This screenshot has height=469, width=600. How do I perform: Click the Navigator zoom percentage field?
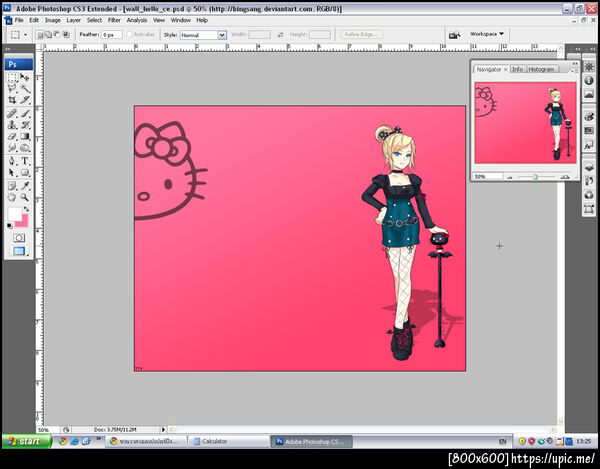[x=488, y=176]
